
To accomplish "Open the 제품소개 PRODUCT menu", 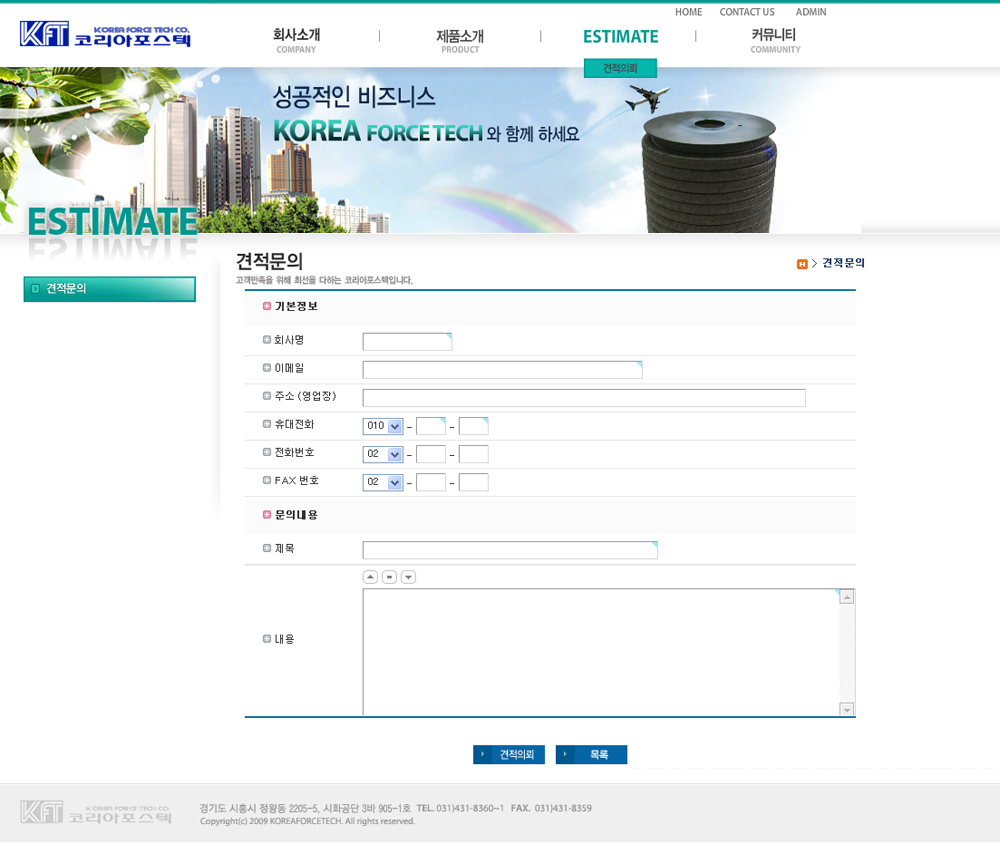I will [460, 40].
